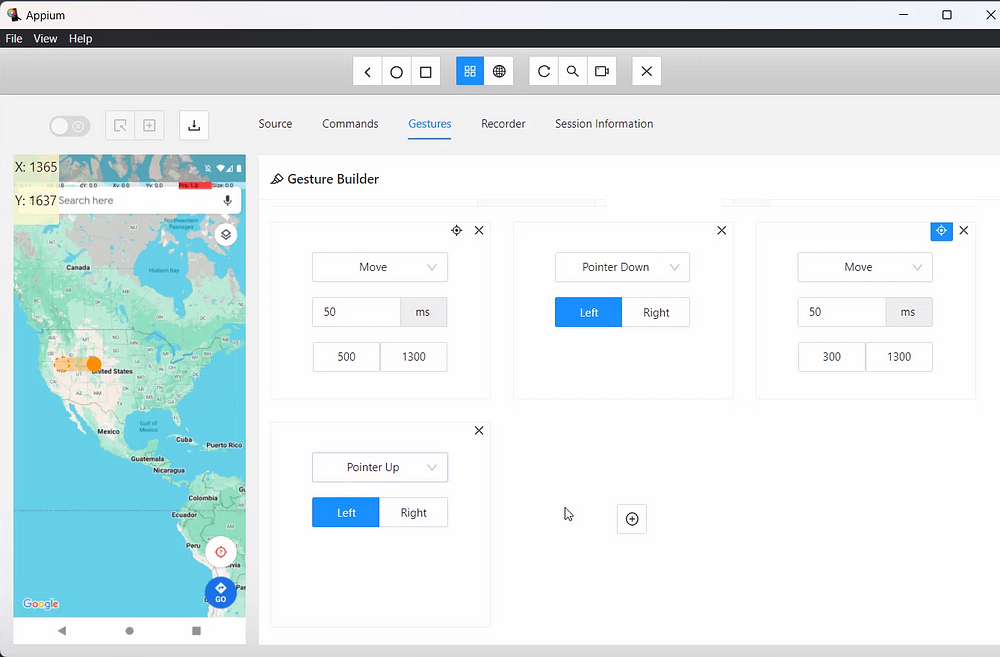Click Android home dot in screenshot
1000x657 pixels.
tap(129, 631)
